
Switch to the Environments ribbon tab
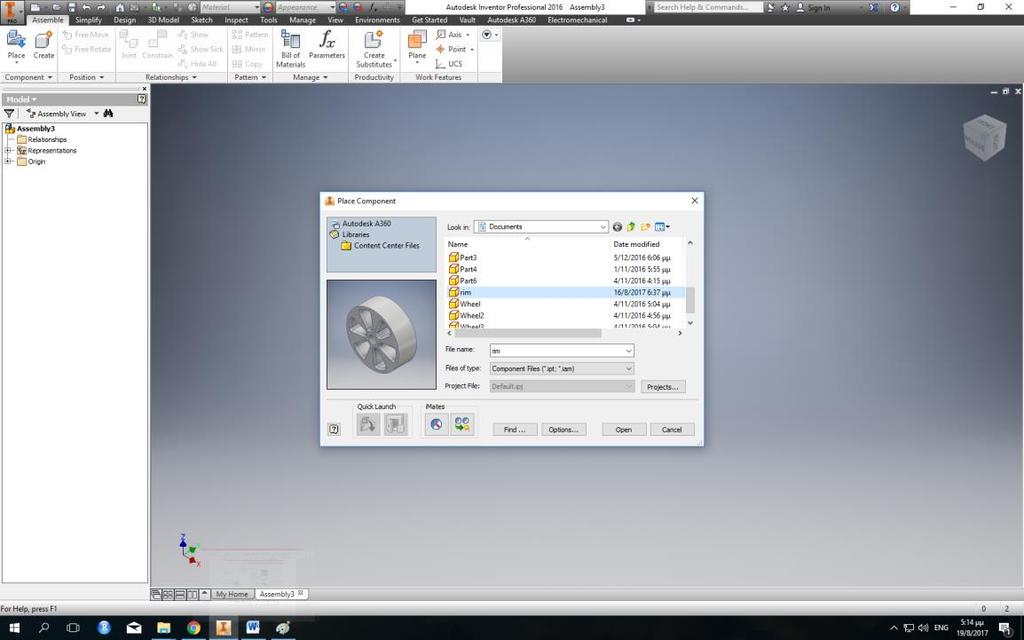[377, 20]
